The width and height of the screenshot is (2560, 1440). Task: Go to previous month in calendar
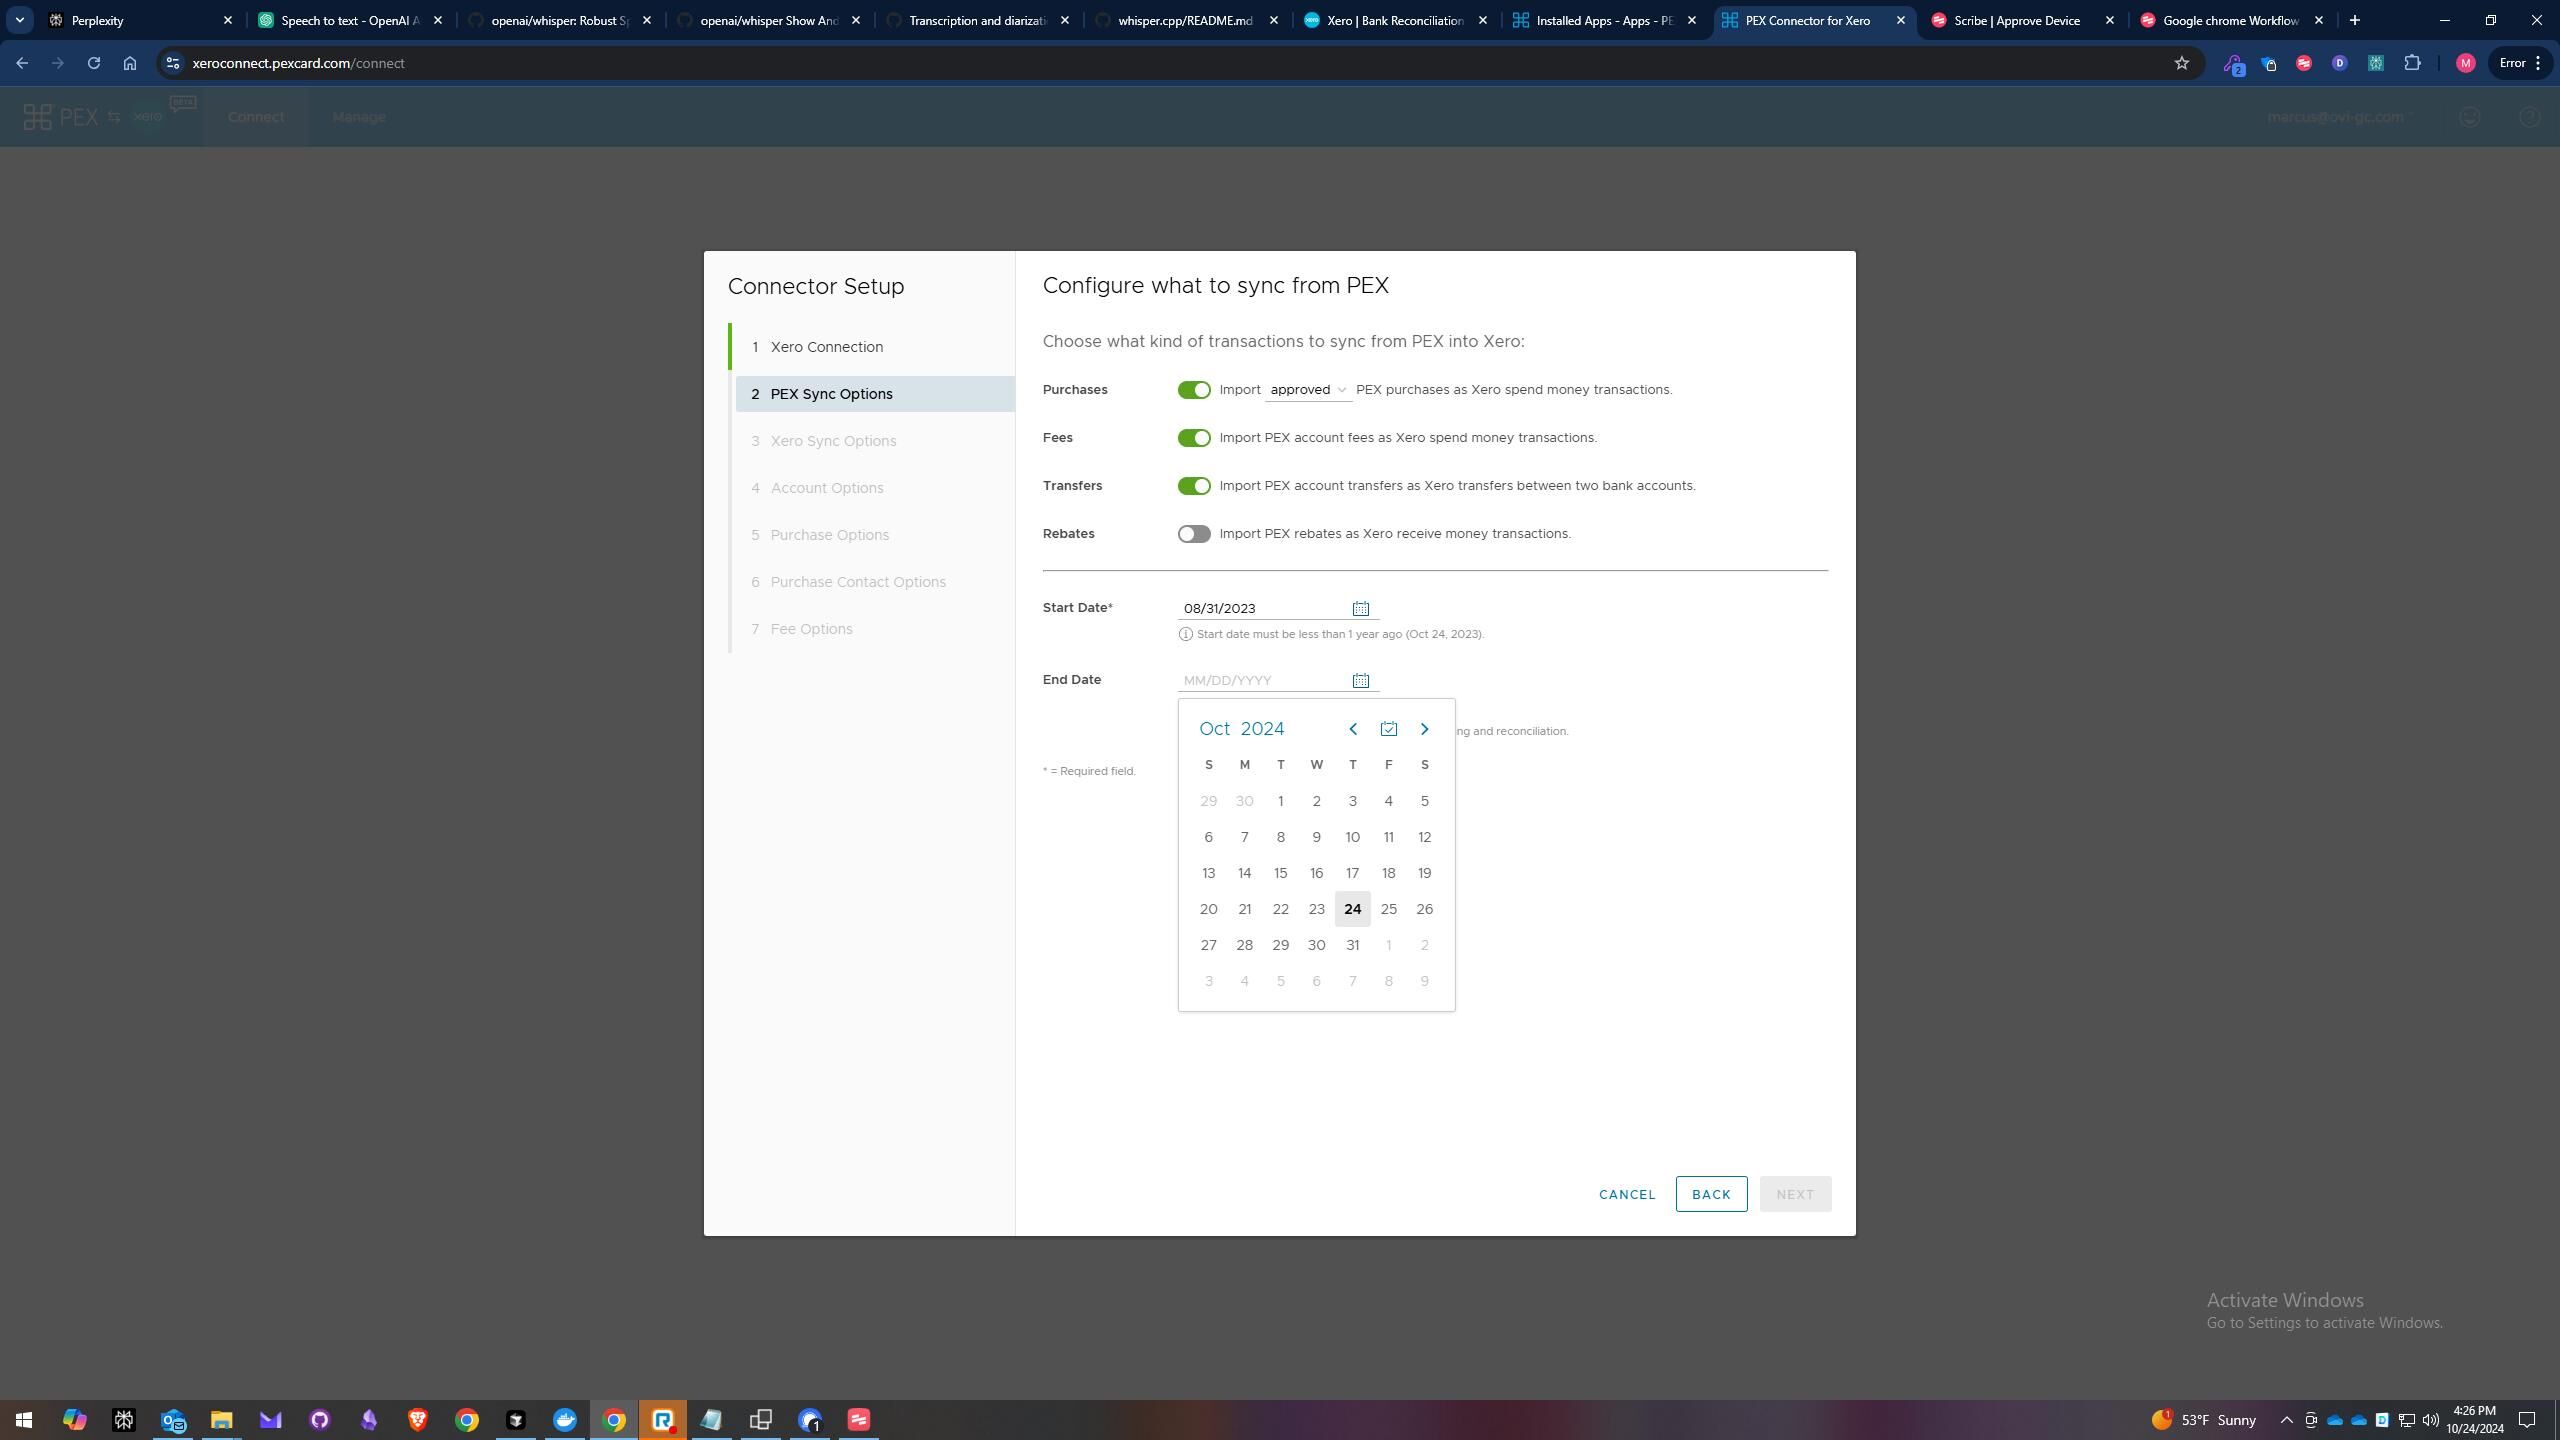(x=1352, y=729)
